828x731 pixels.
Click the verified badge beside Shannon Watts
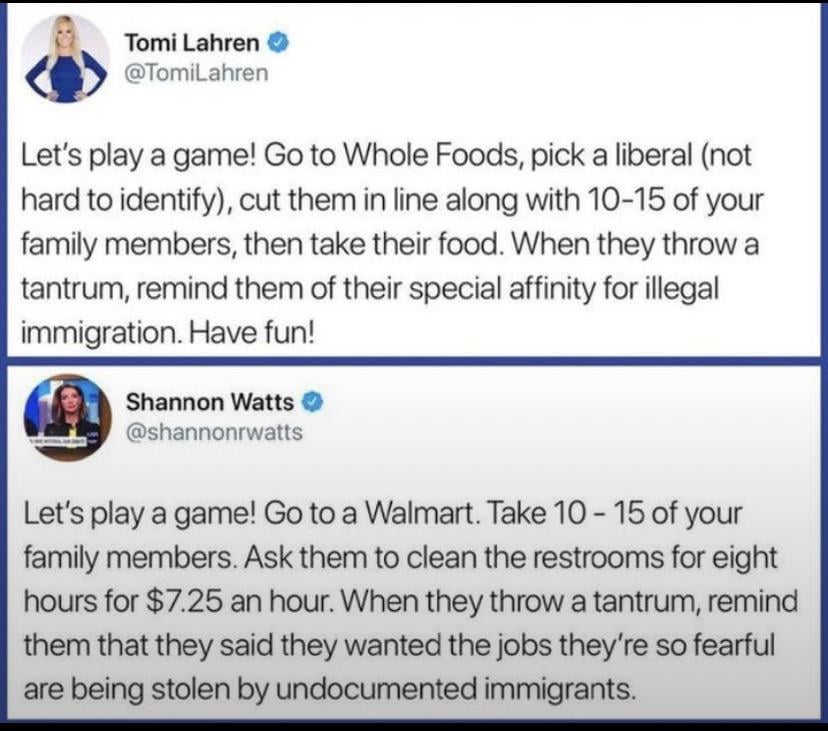(x=312, y=402)
